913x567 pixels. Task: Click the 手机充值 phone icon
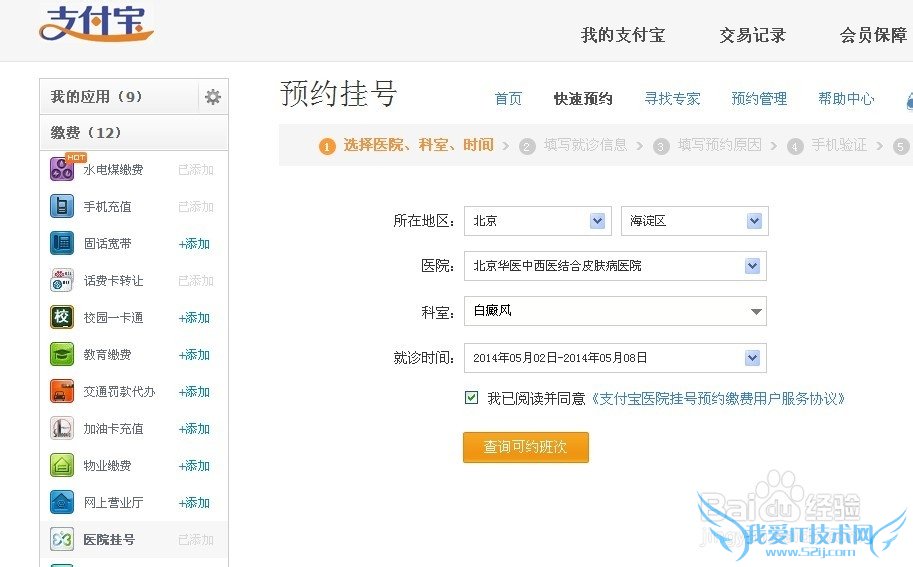62,206
